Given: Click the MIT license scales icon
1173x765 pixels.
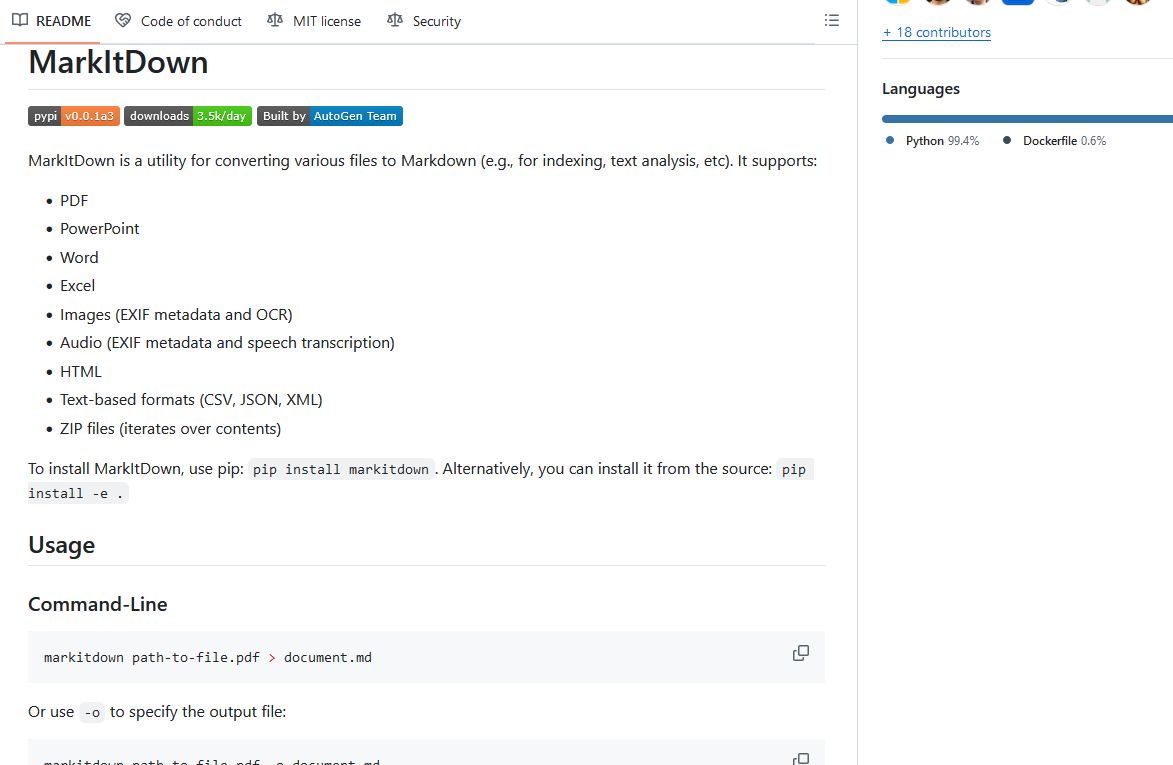Looking at the screenshot, I should [275, 20].
